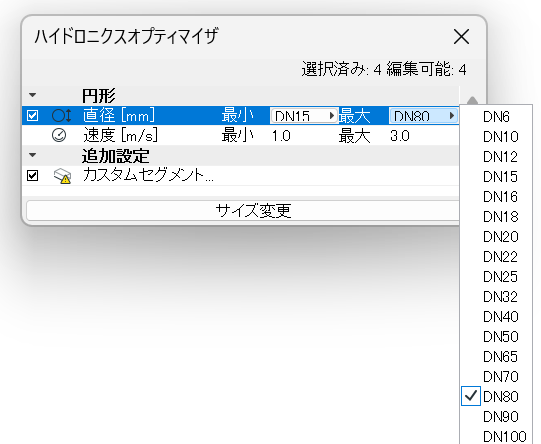Click the サイズ変更 button
The image size is (541, 444).
click(243, 210)
